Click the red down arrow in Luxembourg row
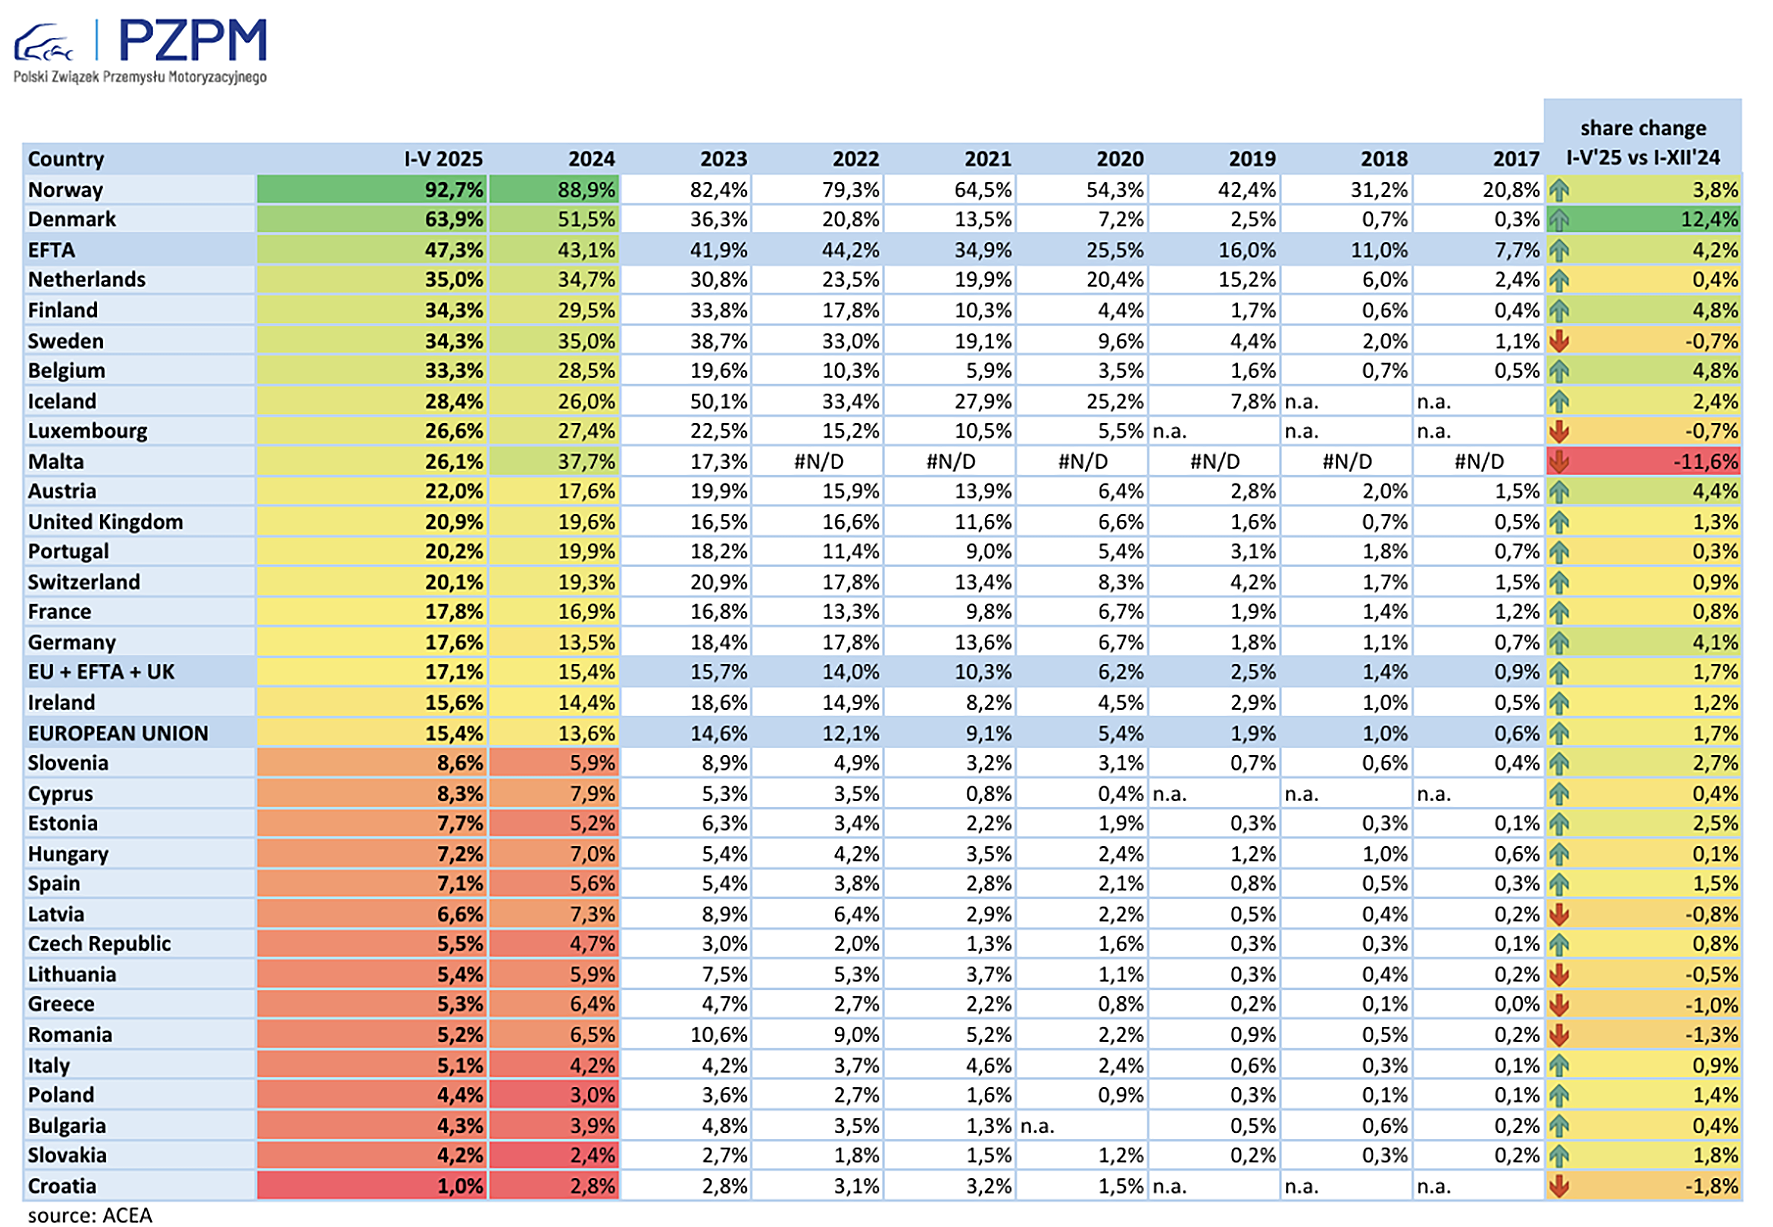This screenshot has height=1227, width=1773. pos(1559,432)
